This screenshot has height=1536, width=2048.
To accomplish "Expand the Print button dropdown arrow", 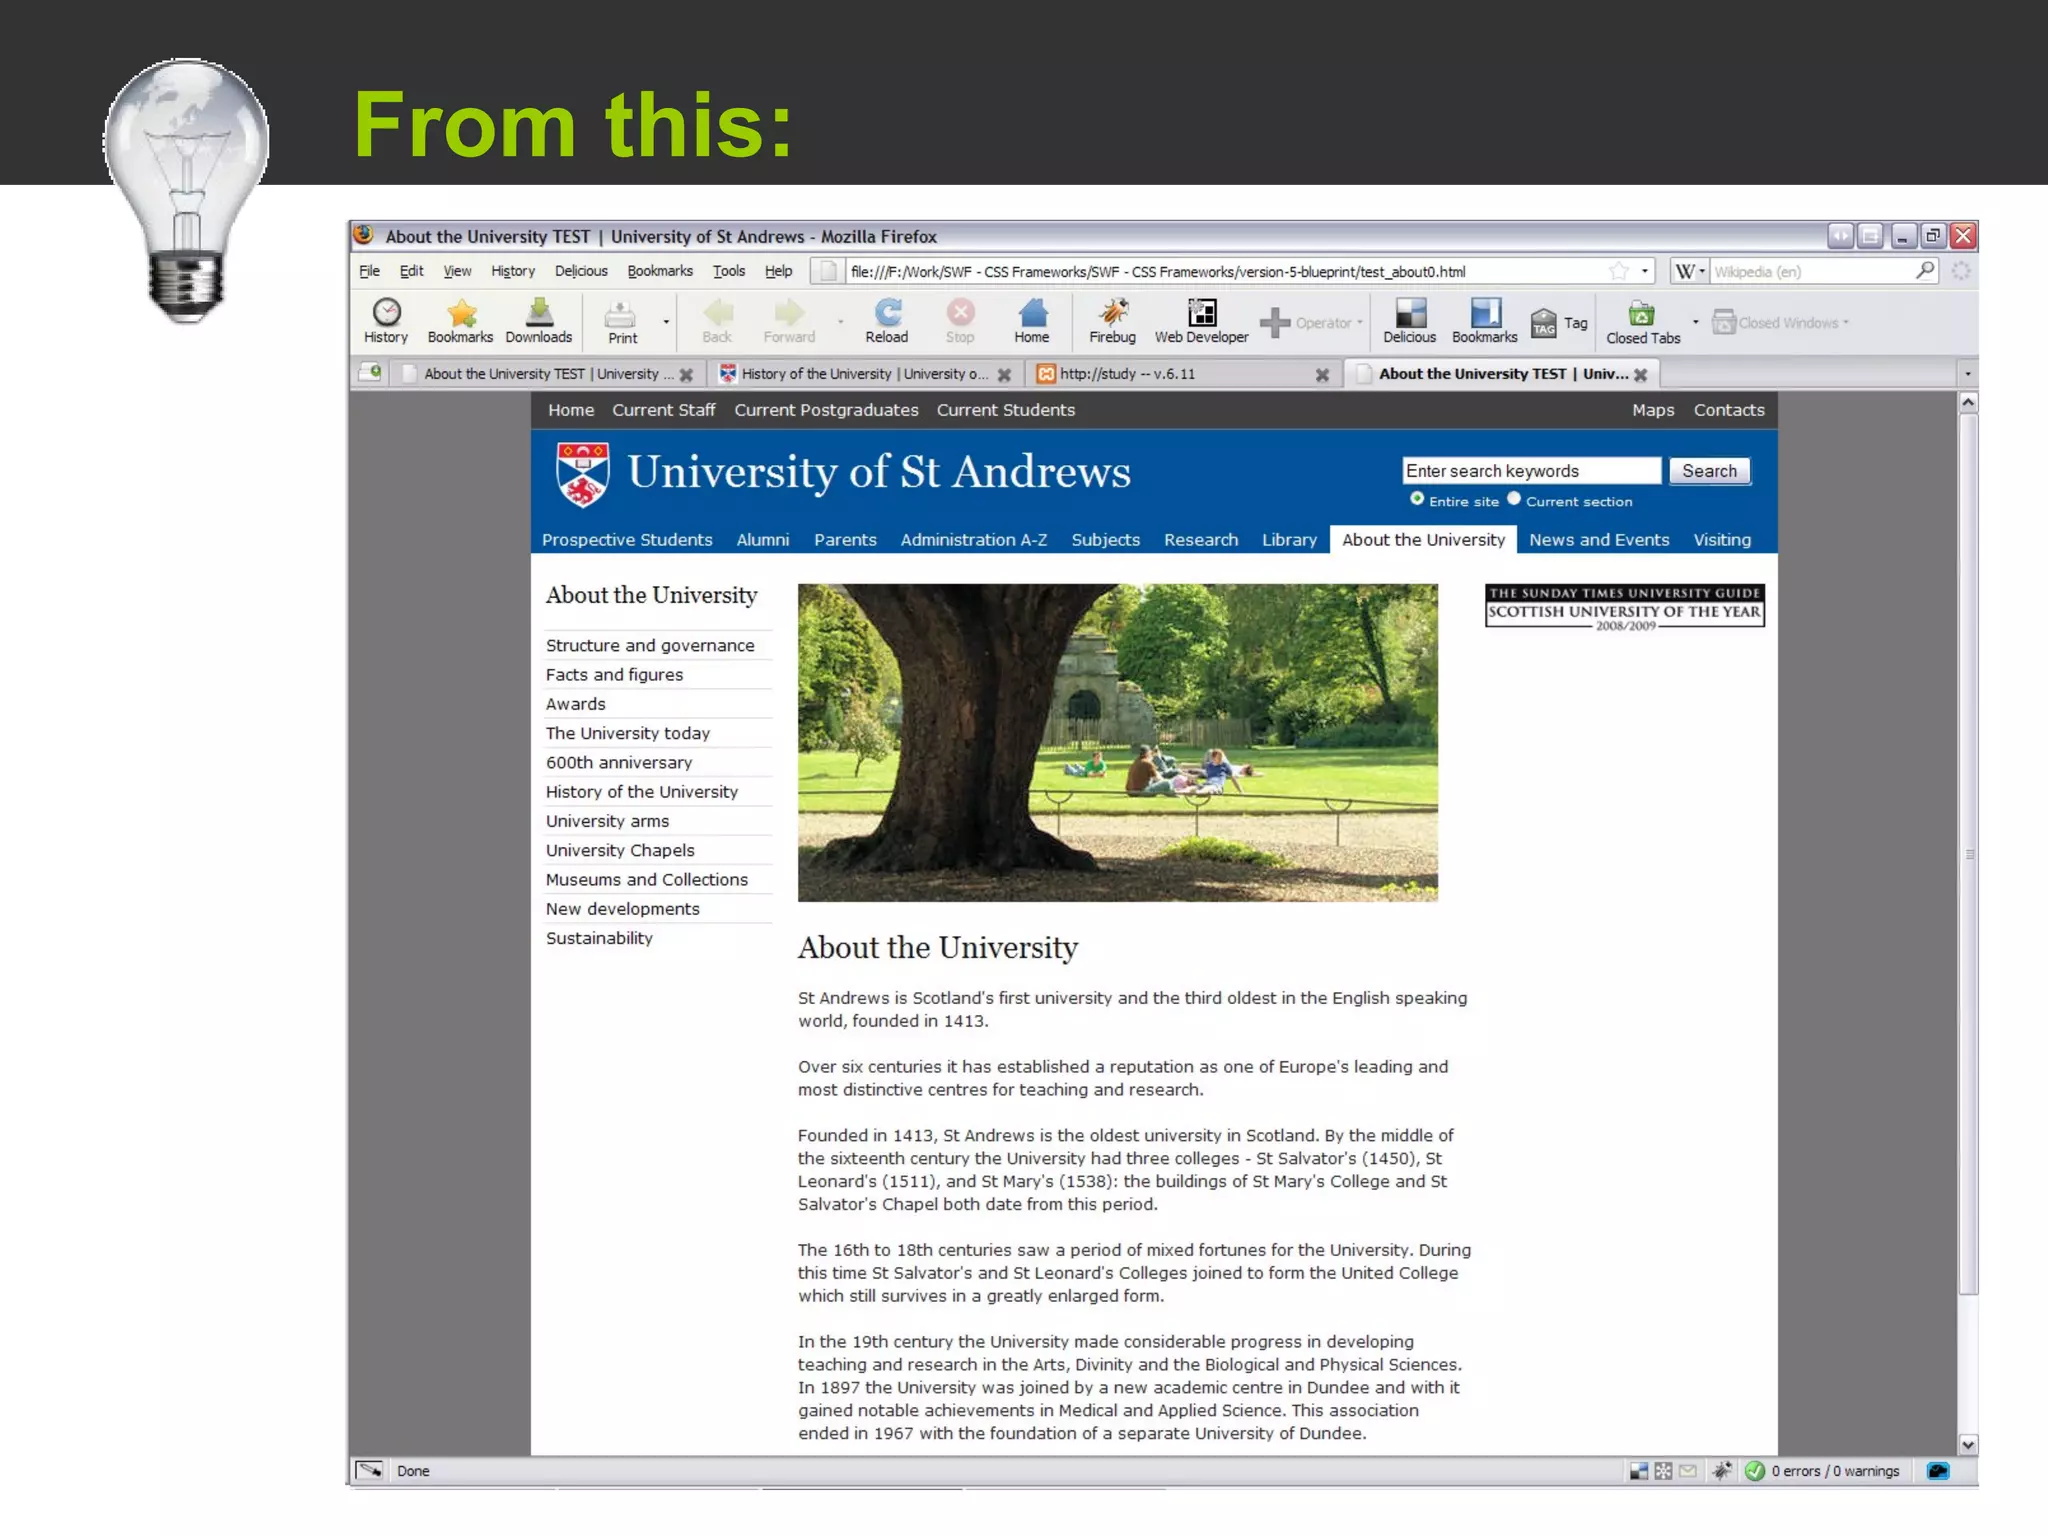I will pos(666,322).
